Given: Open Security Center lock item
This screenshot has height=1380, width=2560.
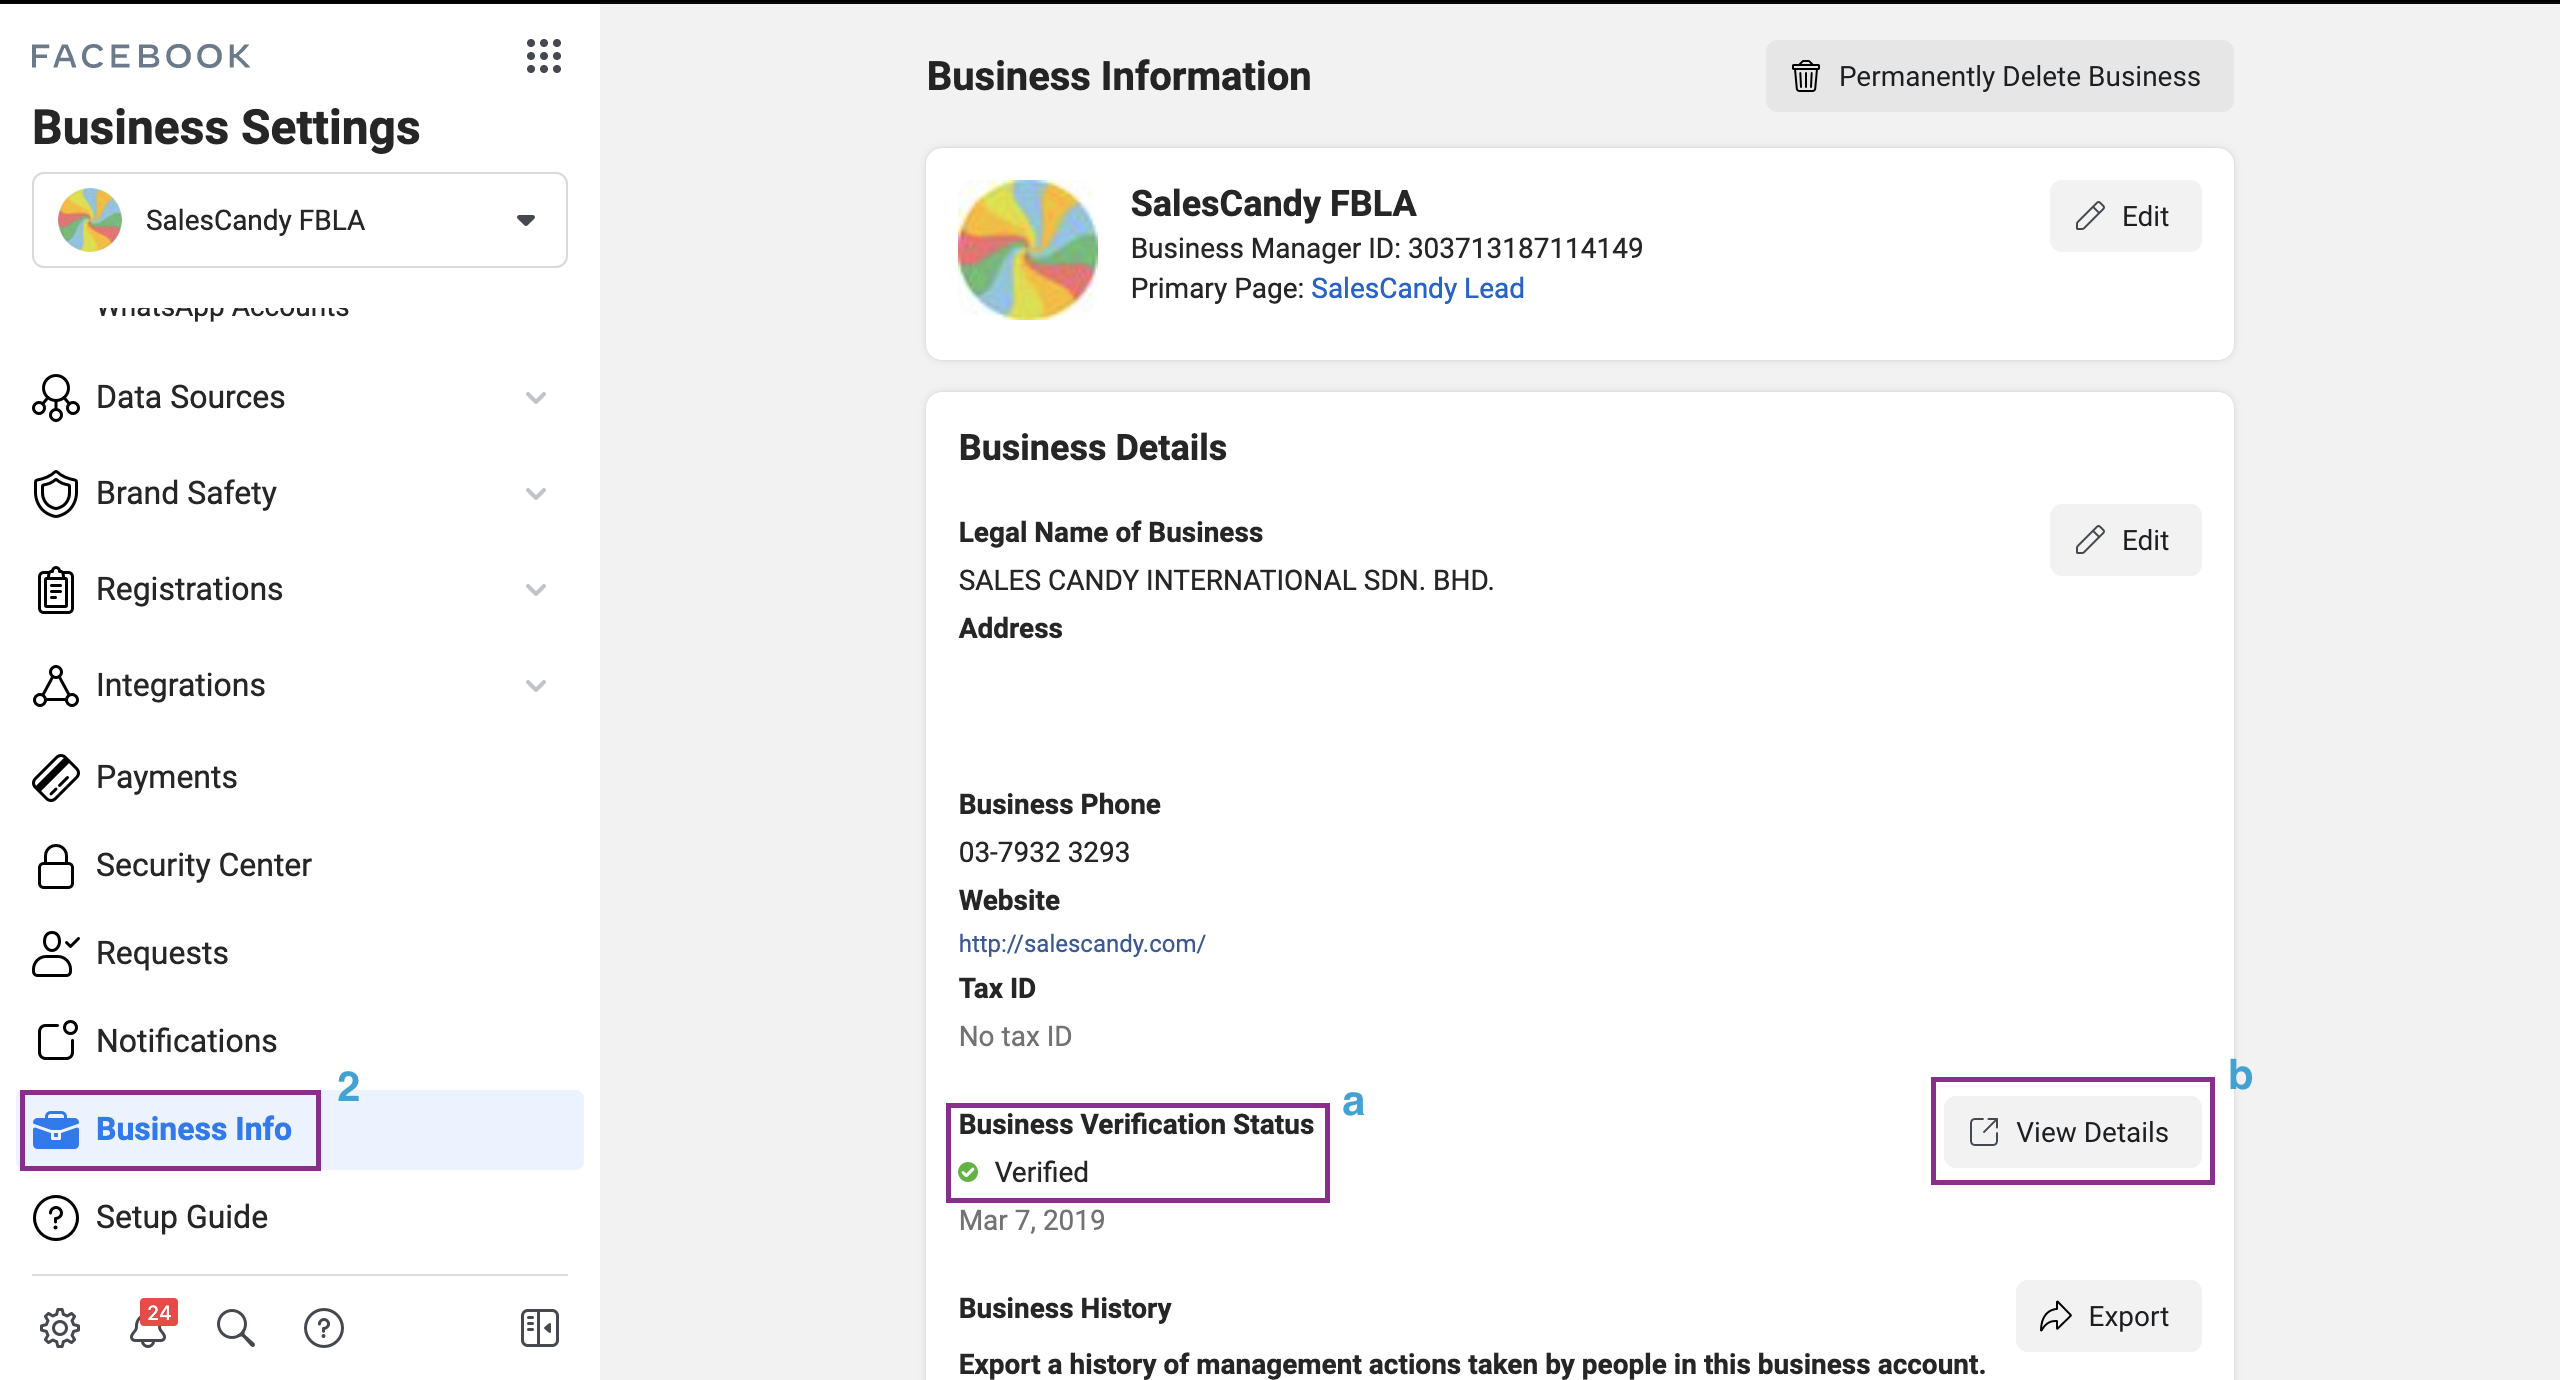Looking at the screenshot, I should (203, 865).
